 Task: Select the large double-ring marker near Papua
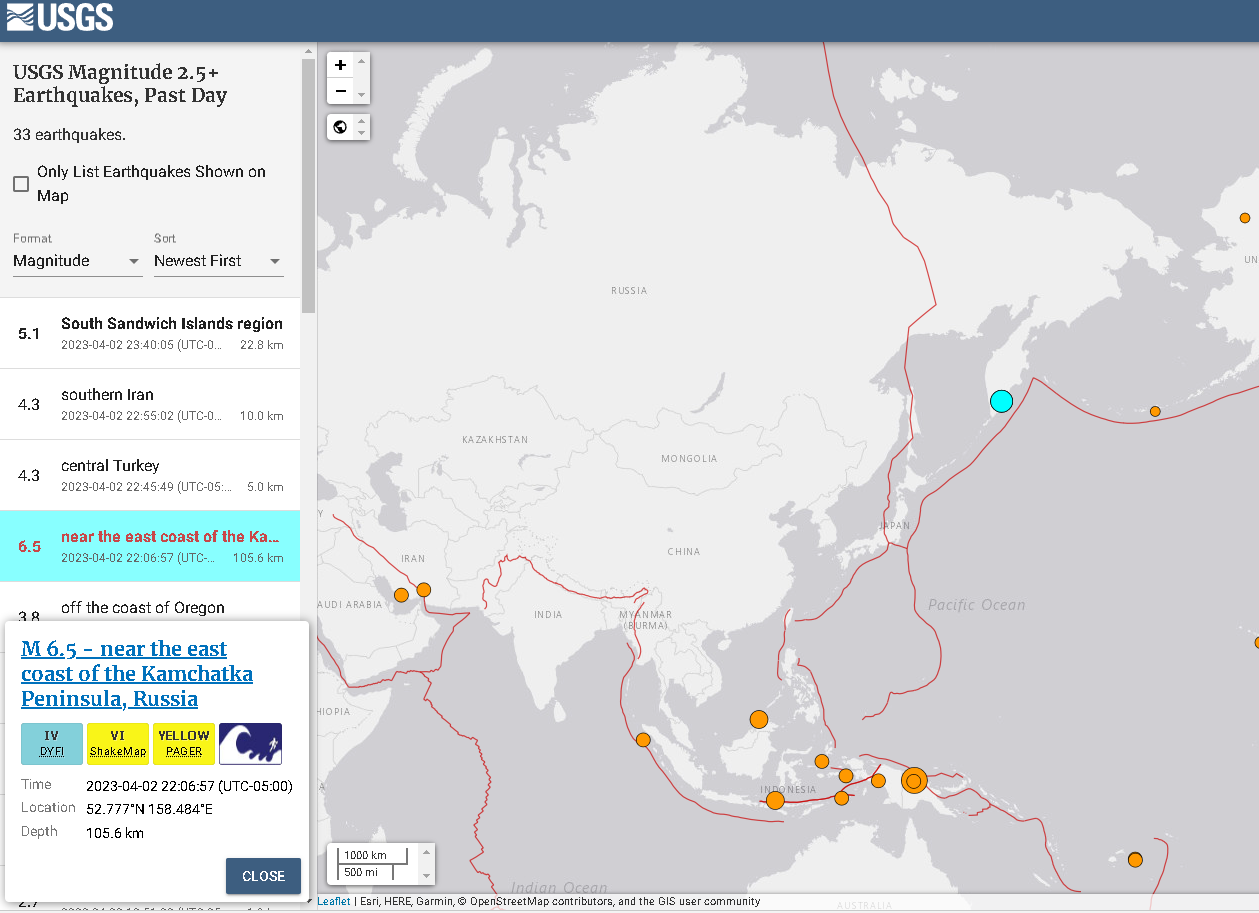coord(914,780)
